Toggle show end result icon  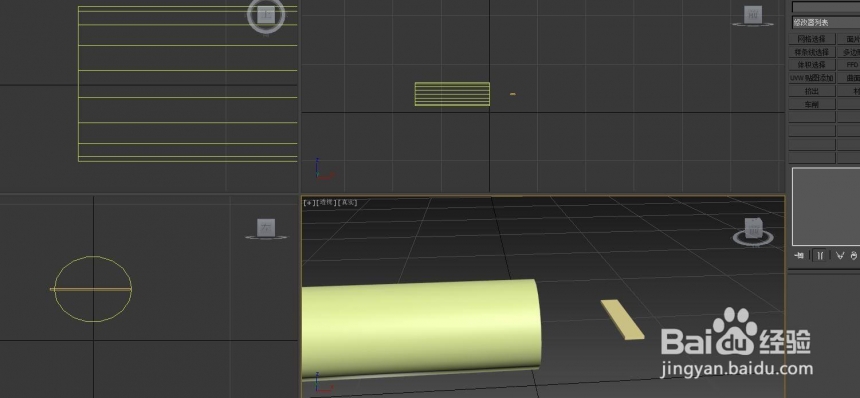coord(820,255)
